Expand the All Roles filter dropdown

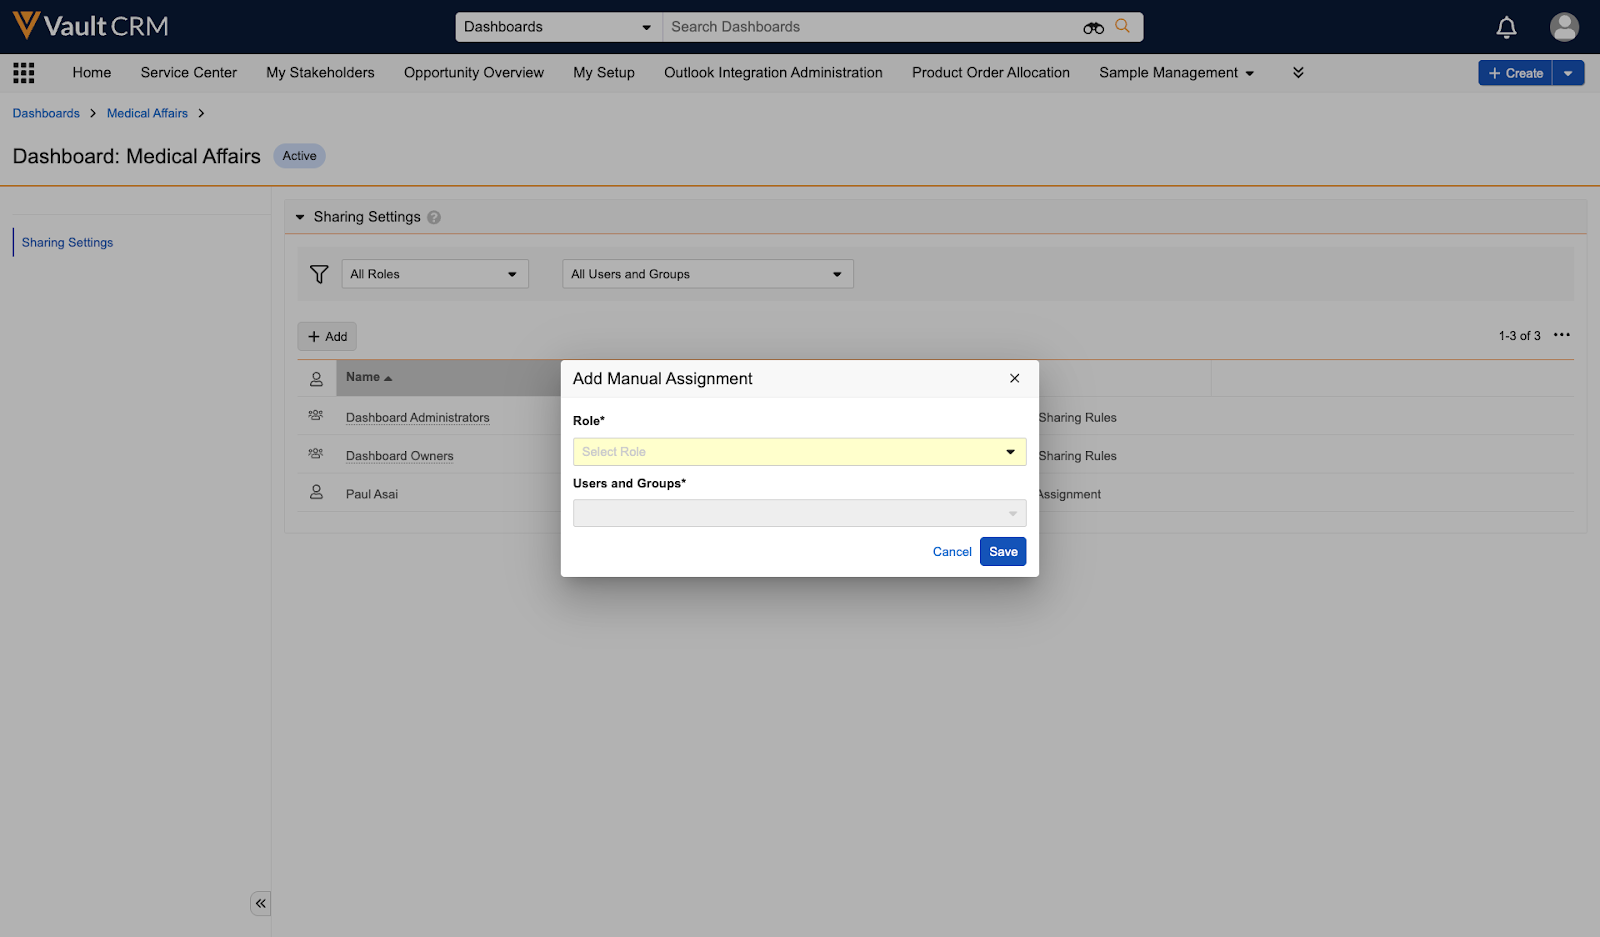click(434, 274)
